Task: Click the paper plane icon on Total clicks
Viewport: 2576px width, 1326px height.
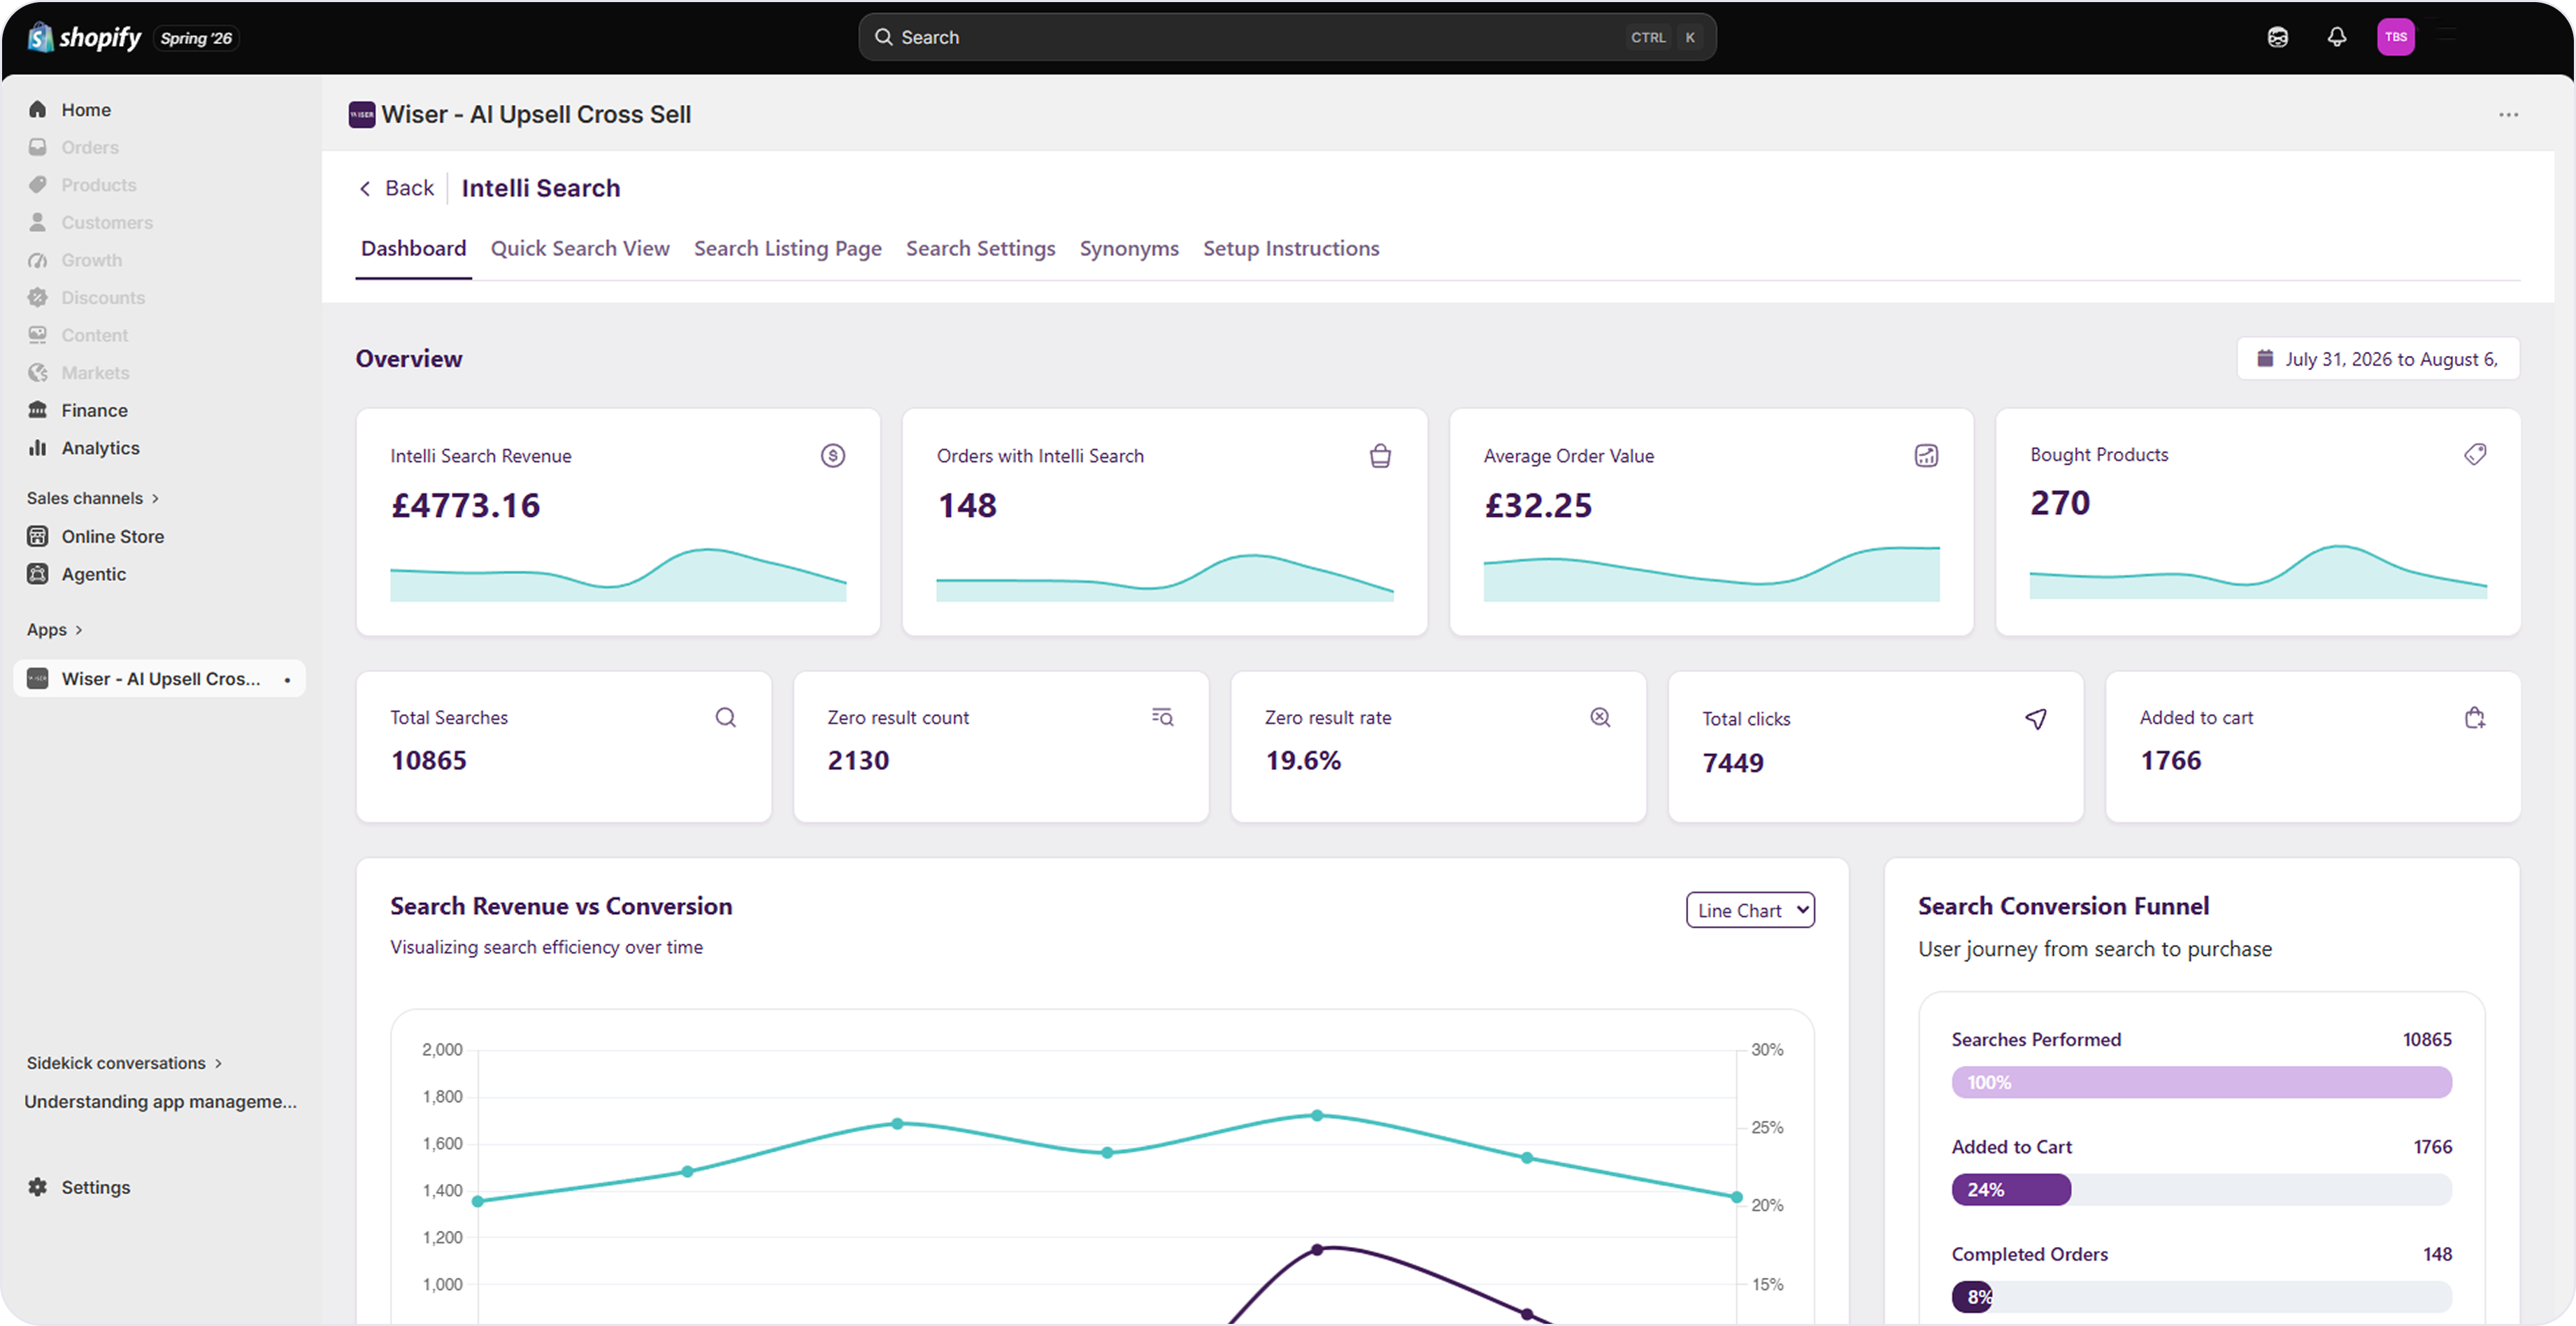Action: 2035,719
